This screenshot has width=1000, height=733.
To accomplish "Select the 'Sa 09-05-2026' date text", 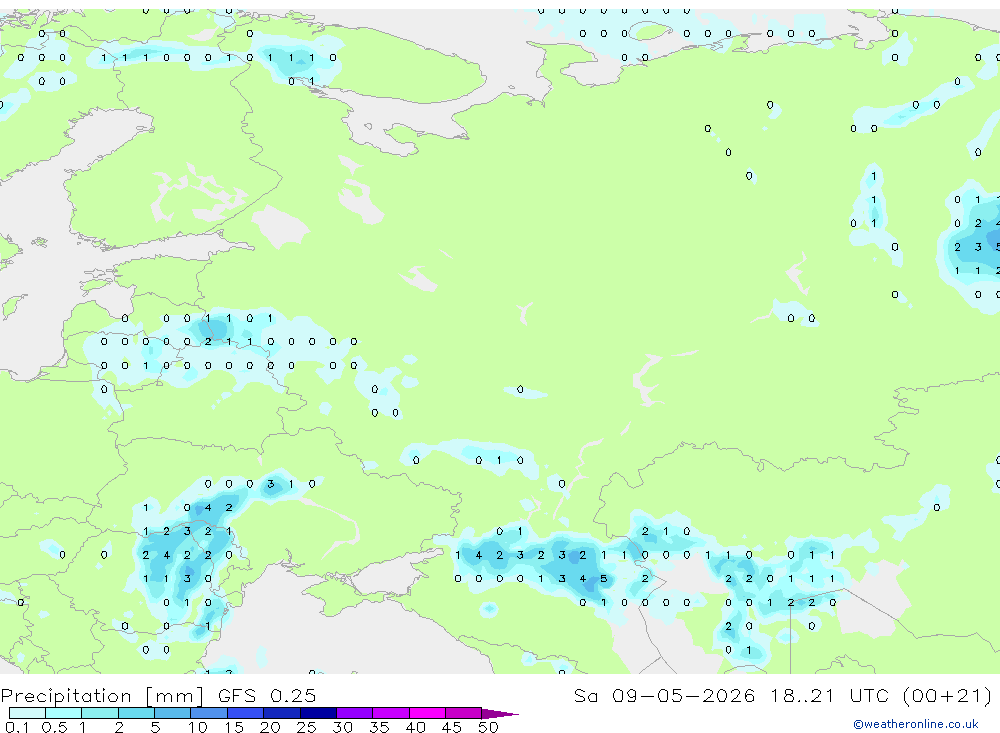I will pos(665,696).
